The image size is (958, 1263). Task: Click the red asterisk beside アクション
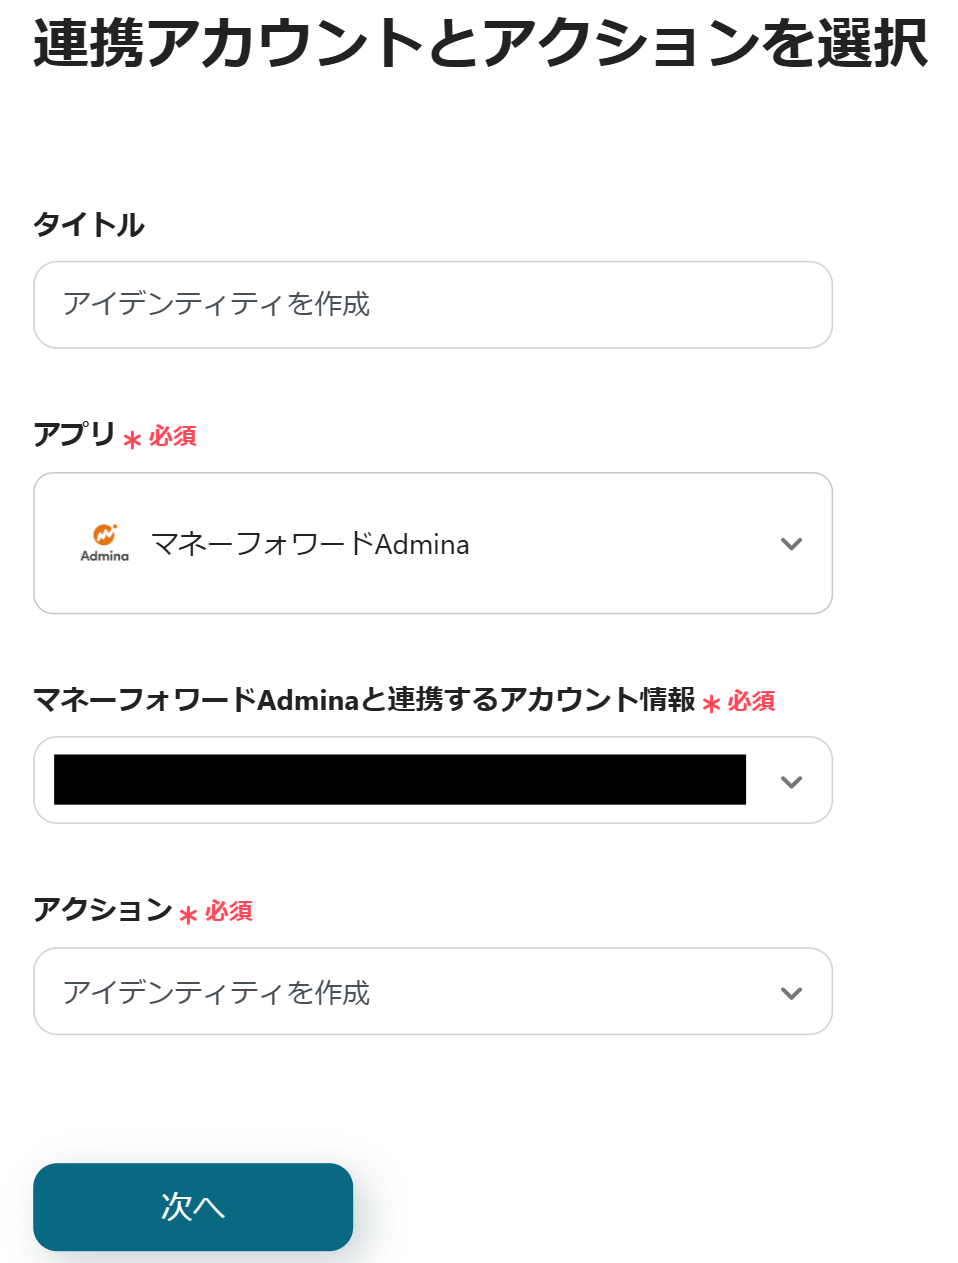(188, 914)
